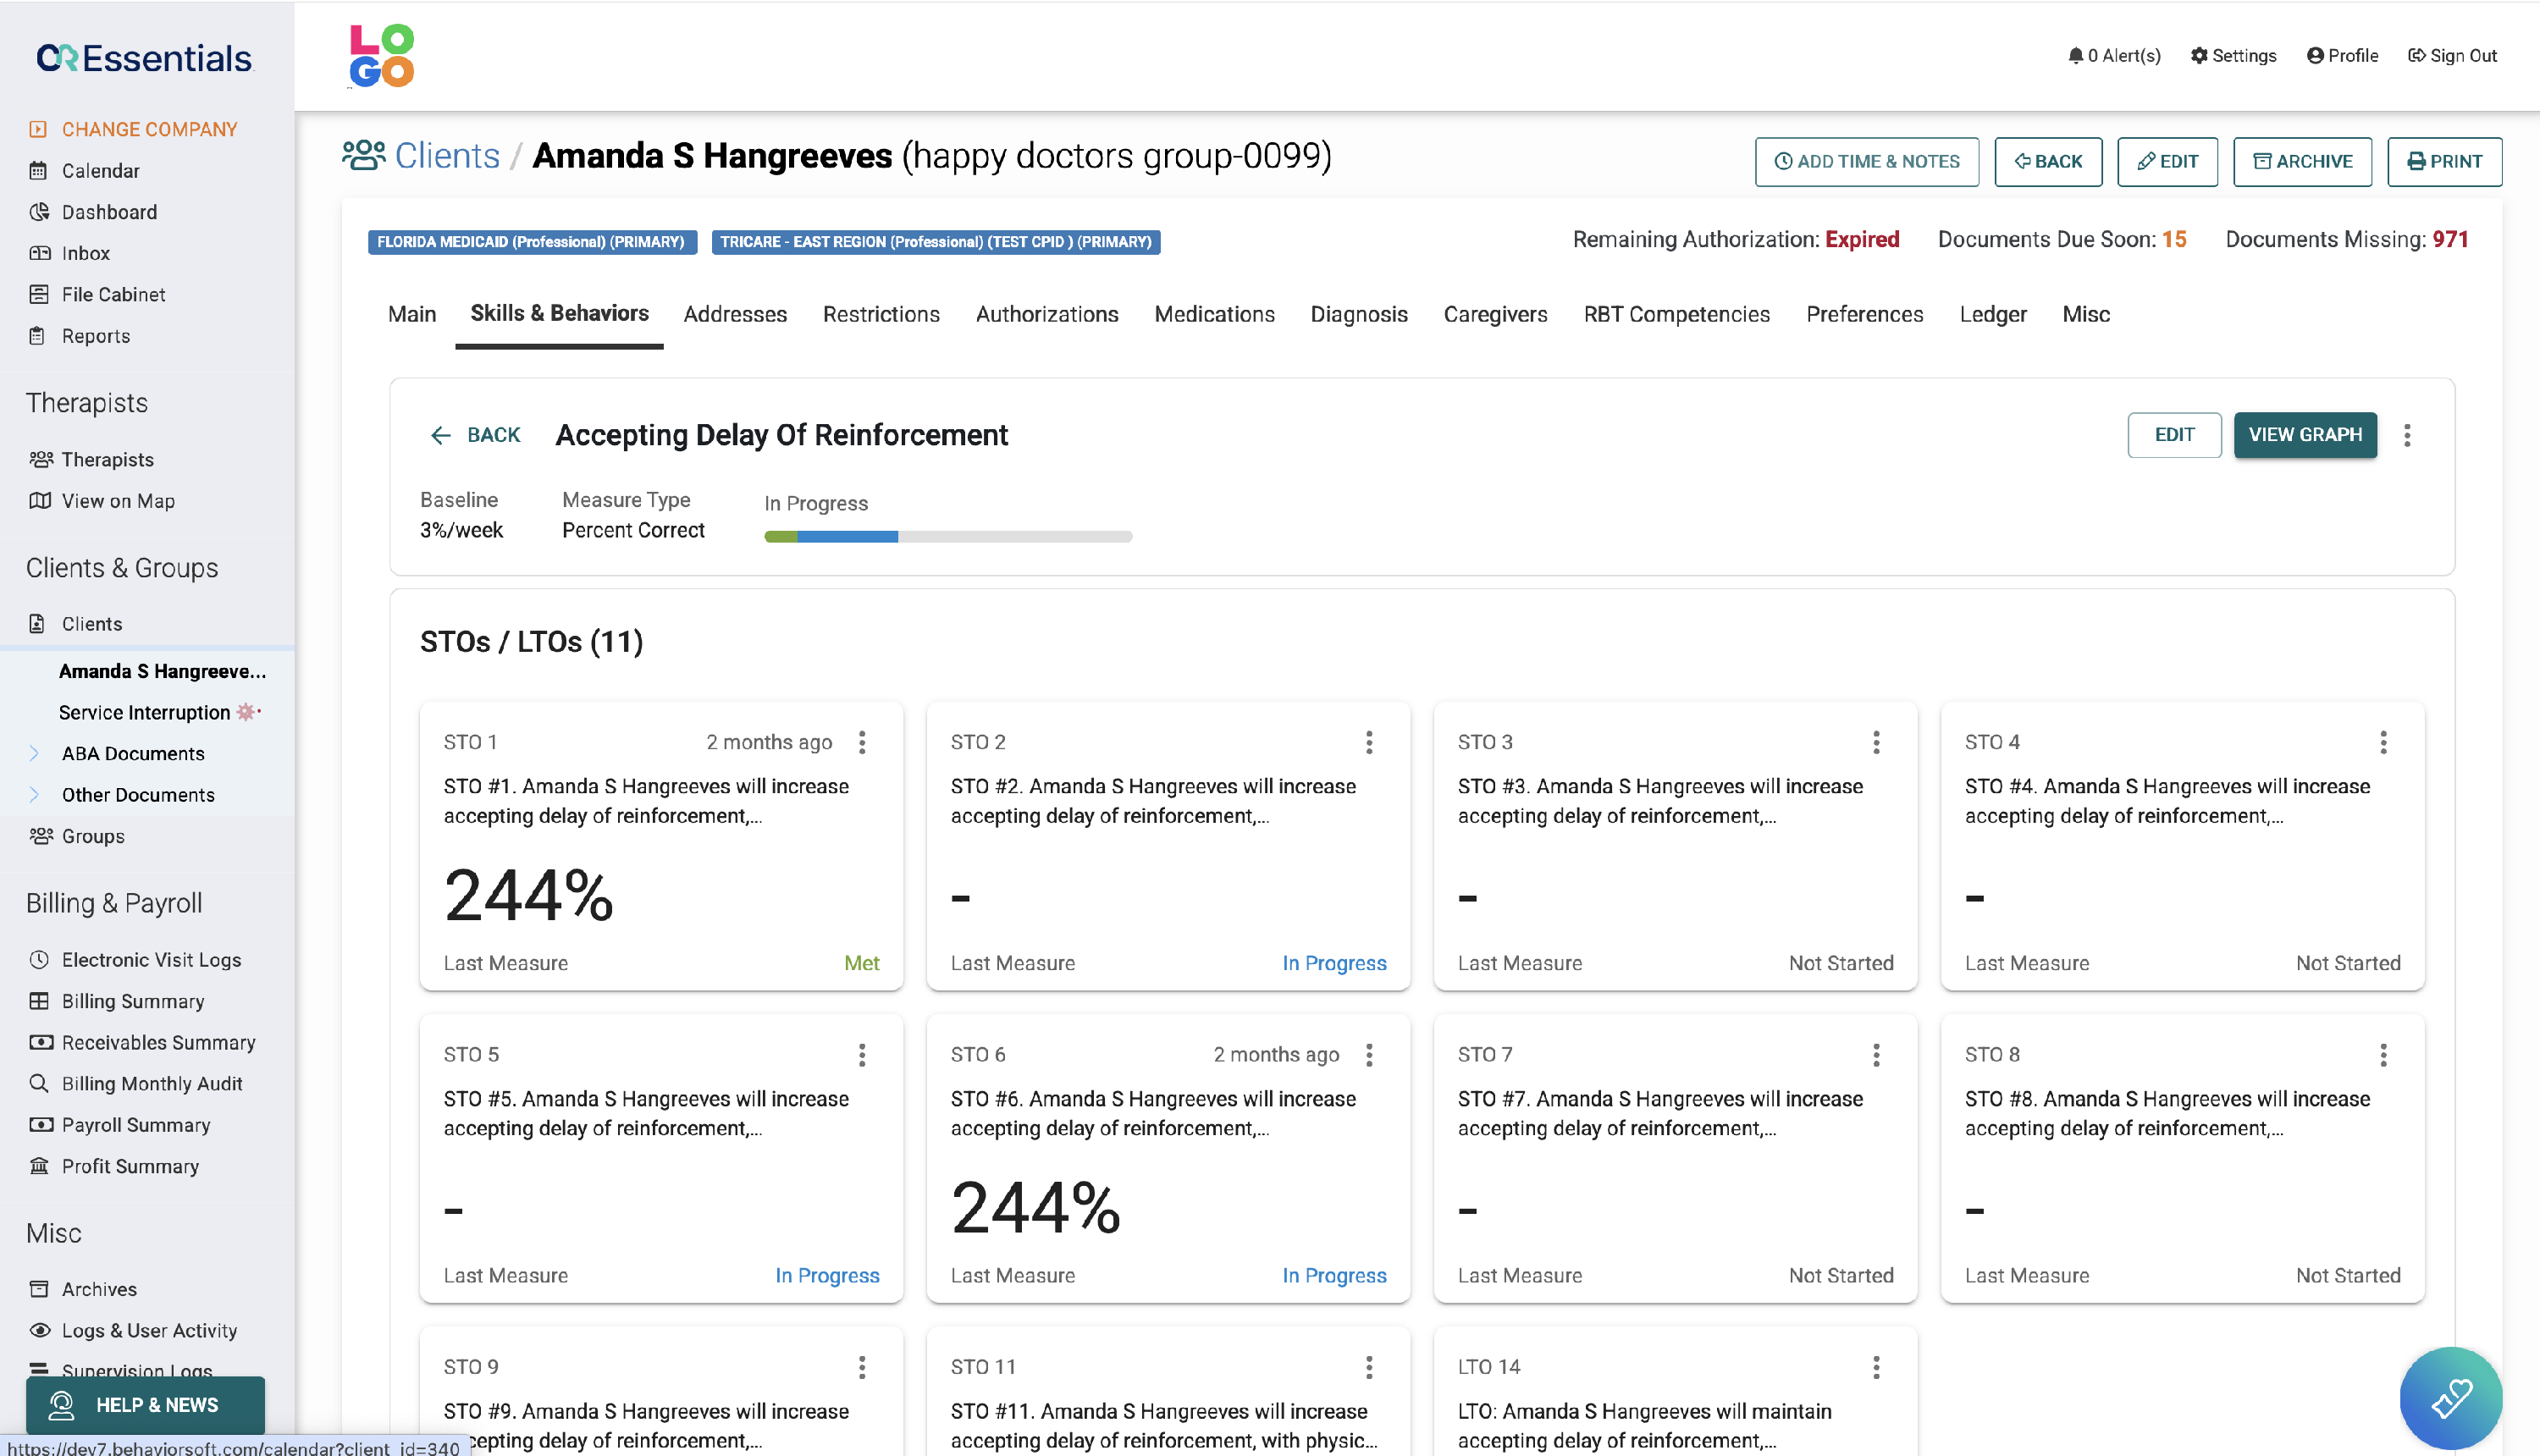Open the STO 1 card options menu
This screenshot has height=1456, width=2540.
point(862,742)
